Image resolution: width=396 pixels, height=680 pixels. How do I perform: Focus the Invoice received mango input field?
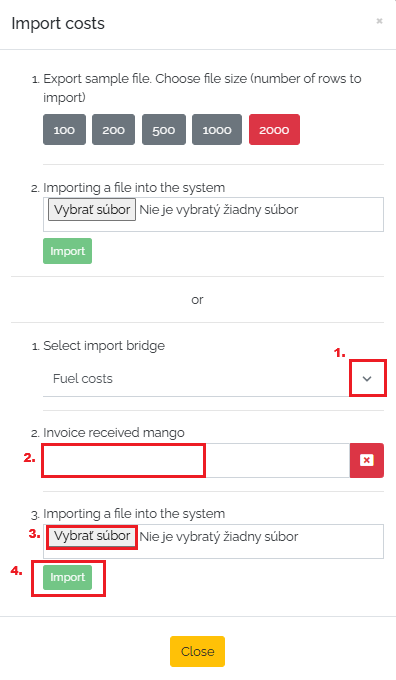[x=196, y=460]
